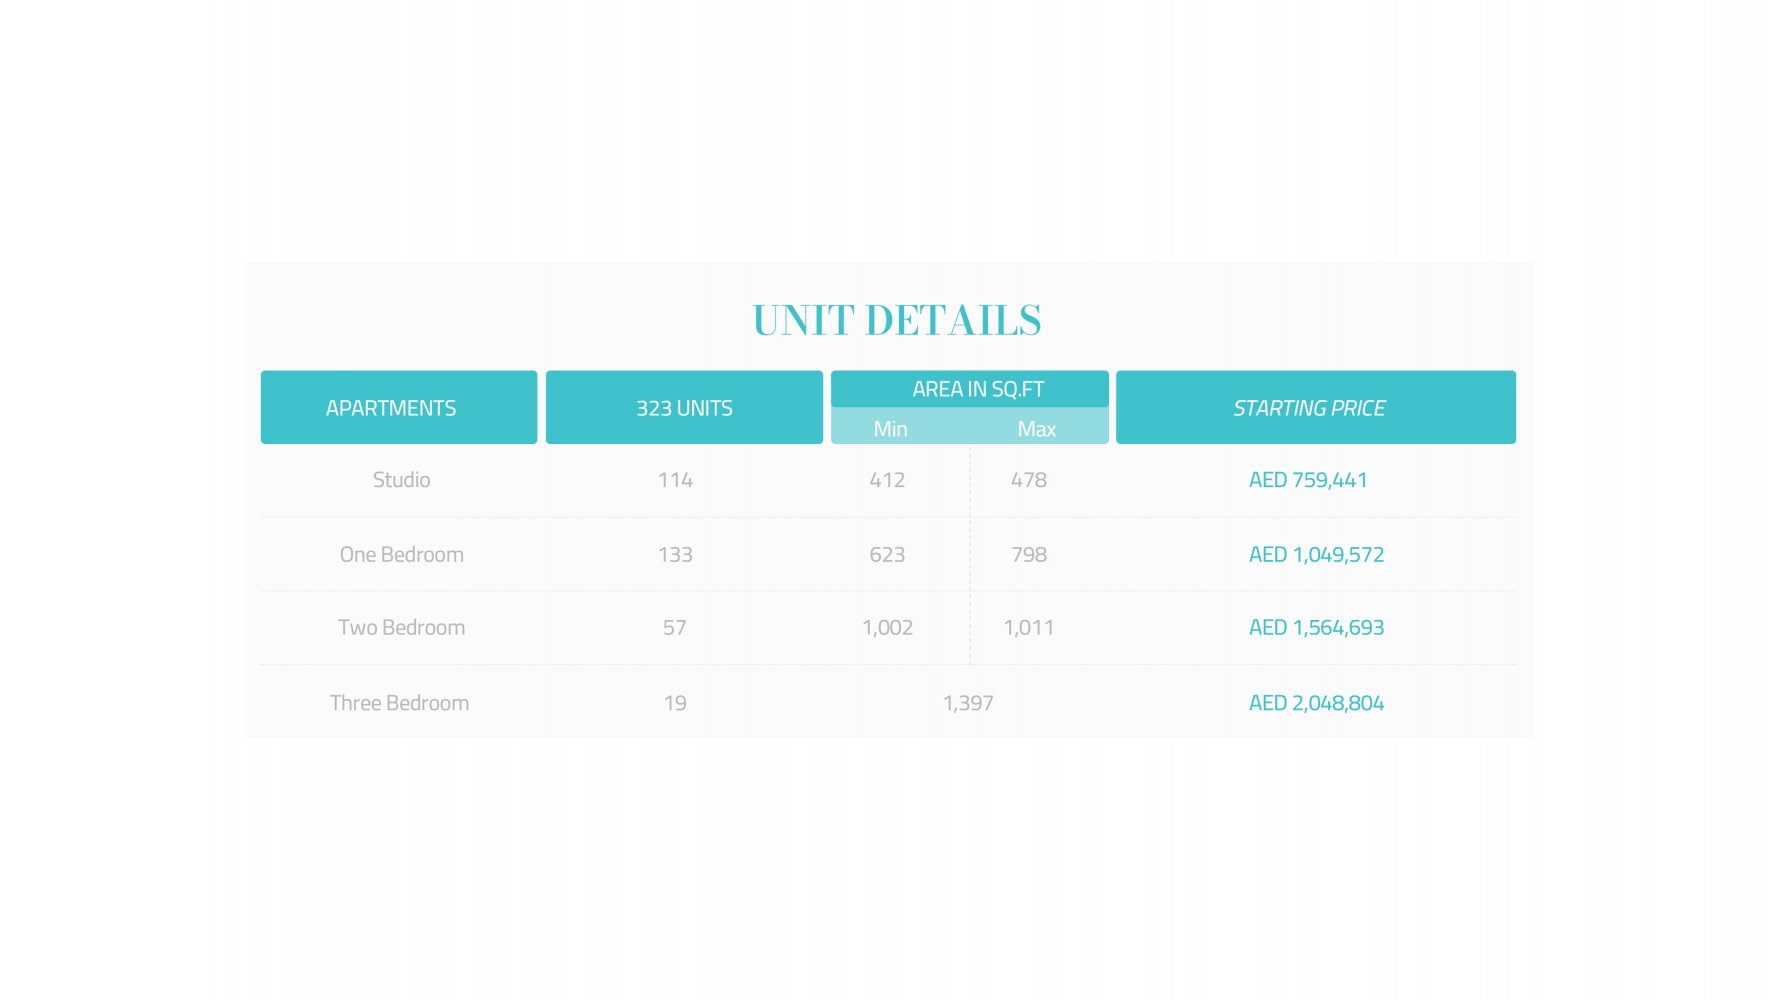The height and width of the screenshot is (1000, 1778).
Task: Select the AREA IN SQ.FT header
Action: click(x=977, y=389)
